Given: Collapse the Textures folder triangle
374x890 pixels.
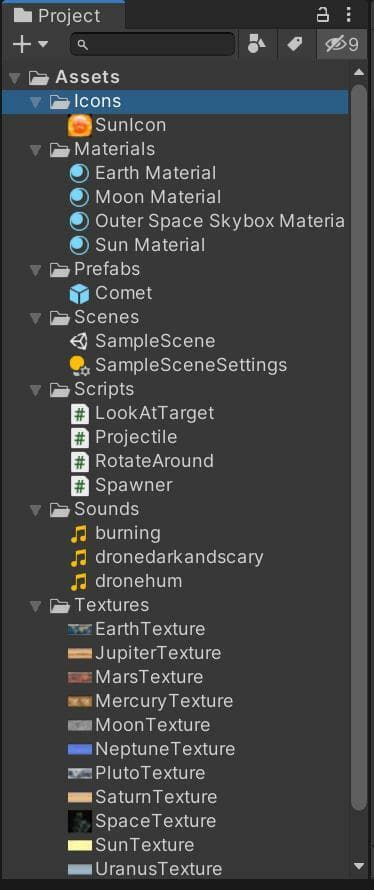Looking at the screenshot, I should (x=36, y=606).
